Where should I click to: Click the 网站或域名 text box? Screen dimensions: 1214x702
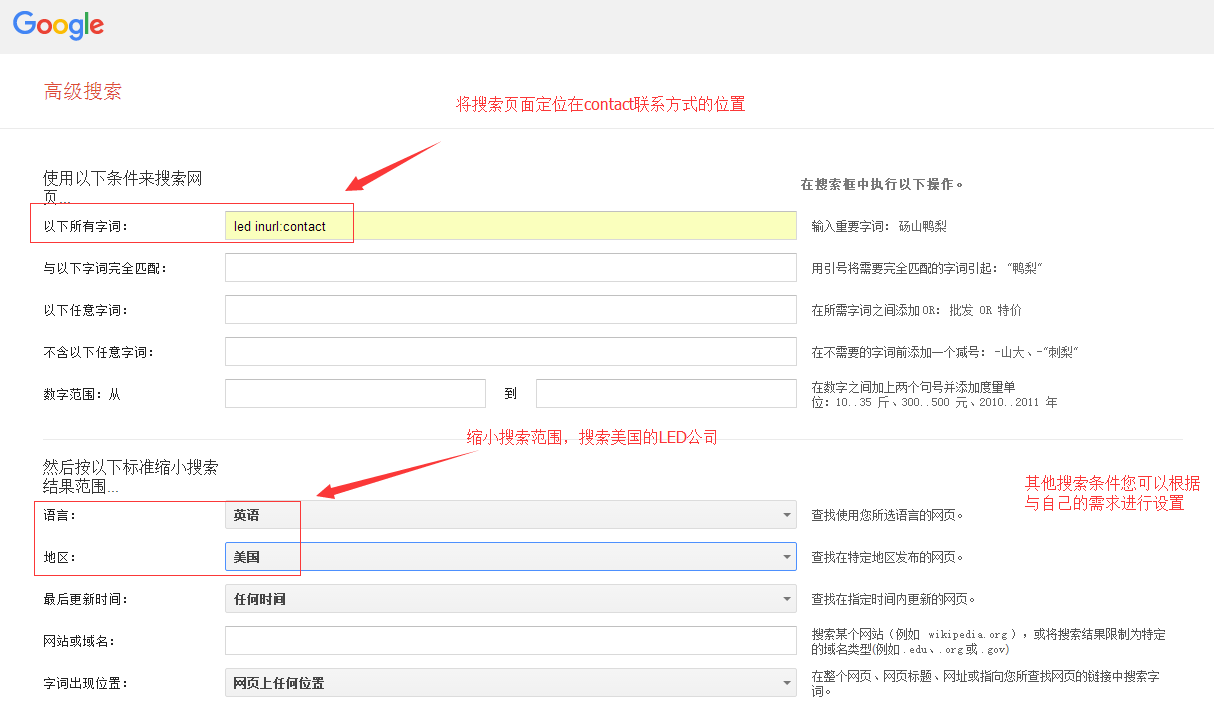pos(510,641)
